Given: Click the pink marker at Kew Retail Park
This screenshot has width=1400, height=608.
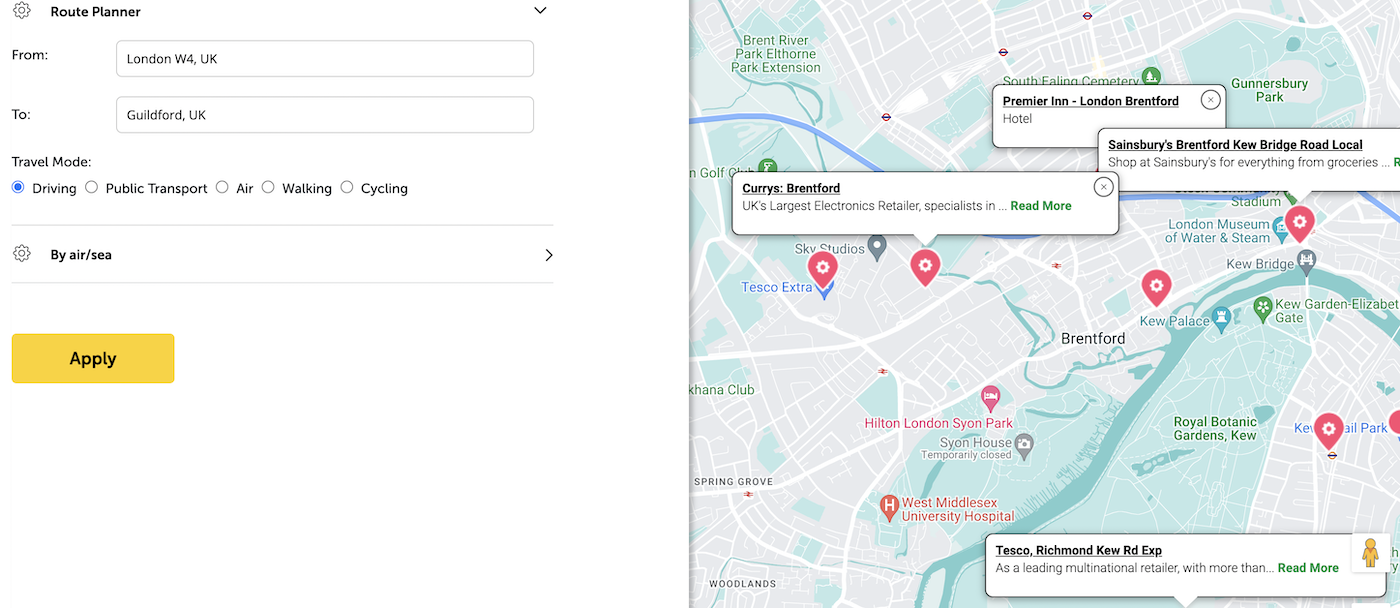Looking at the screenshot, I should click(1328, 432).
